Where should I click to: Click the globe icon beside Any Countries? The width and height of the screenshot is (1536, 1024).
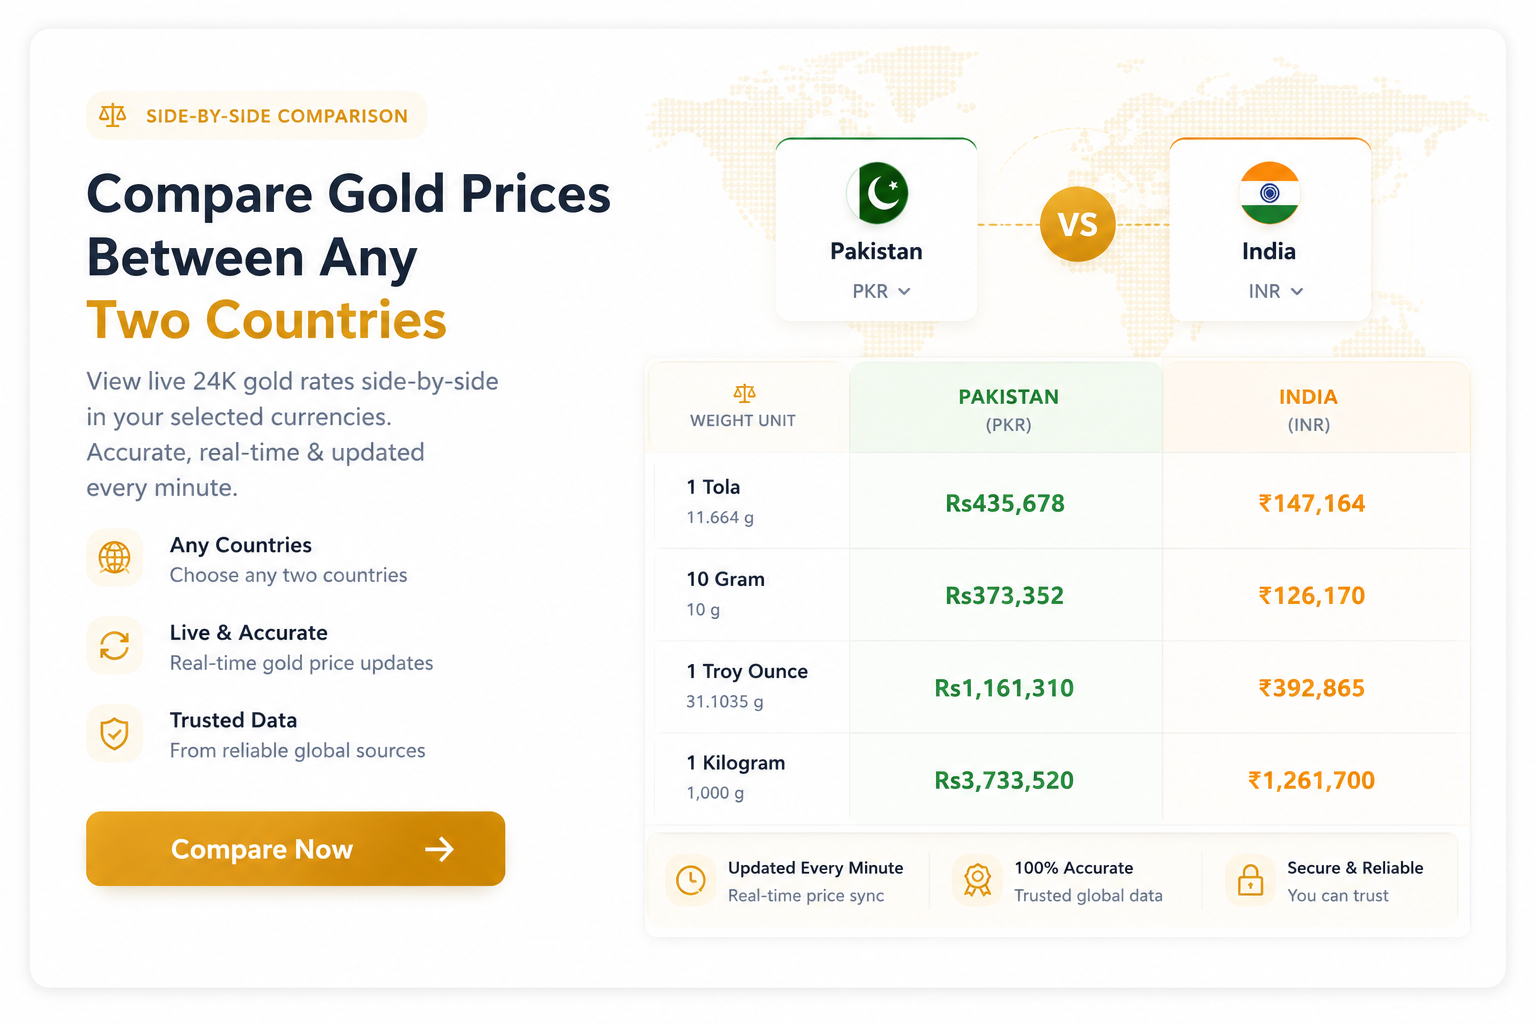[x=114, y=558]
